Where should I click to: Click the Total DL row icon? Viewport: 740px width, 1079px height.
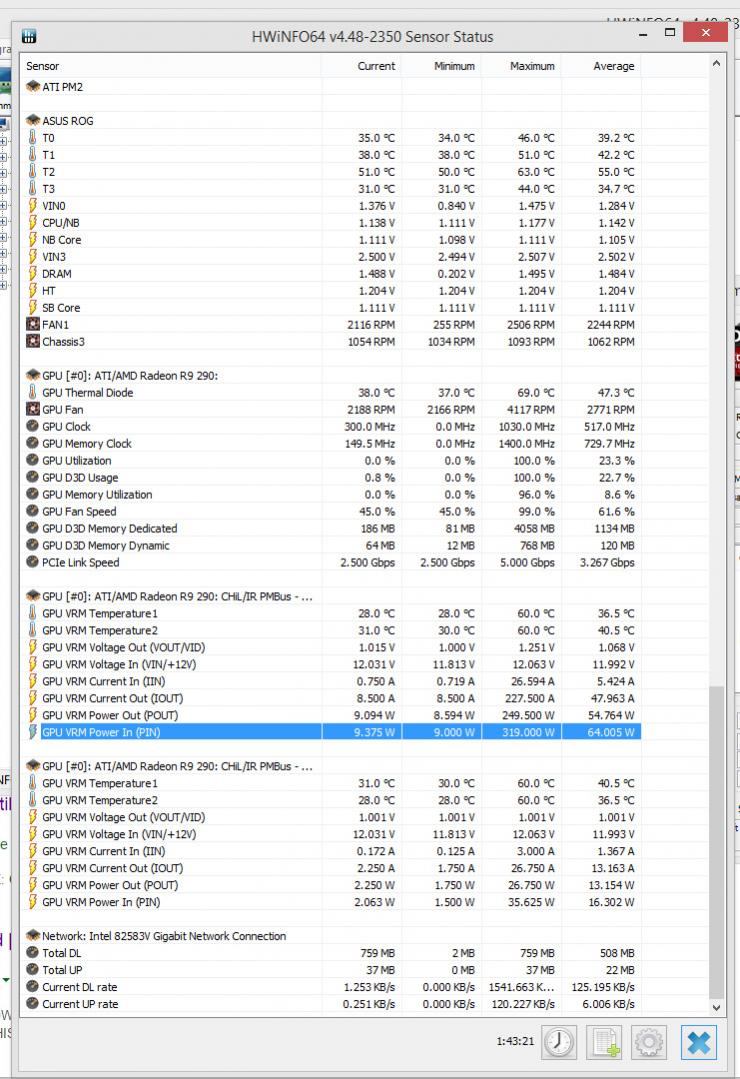(x=32, y=953)
